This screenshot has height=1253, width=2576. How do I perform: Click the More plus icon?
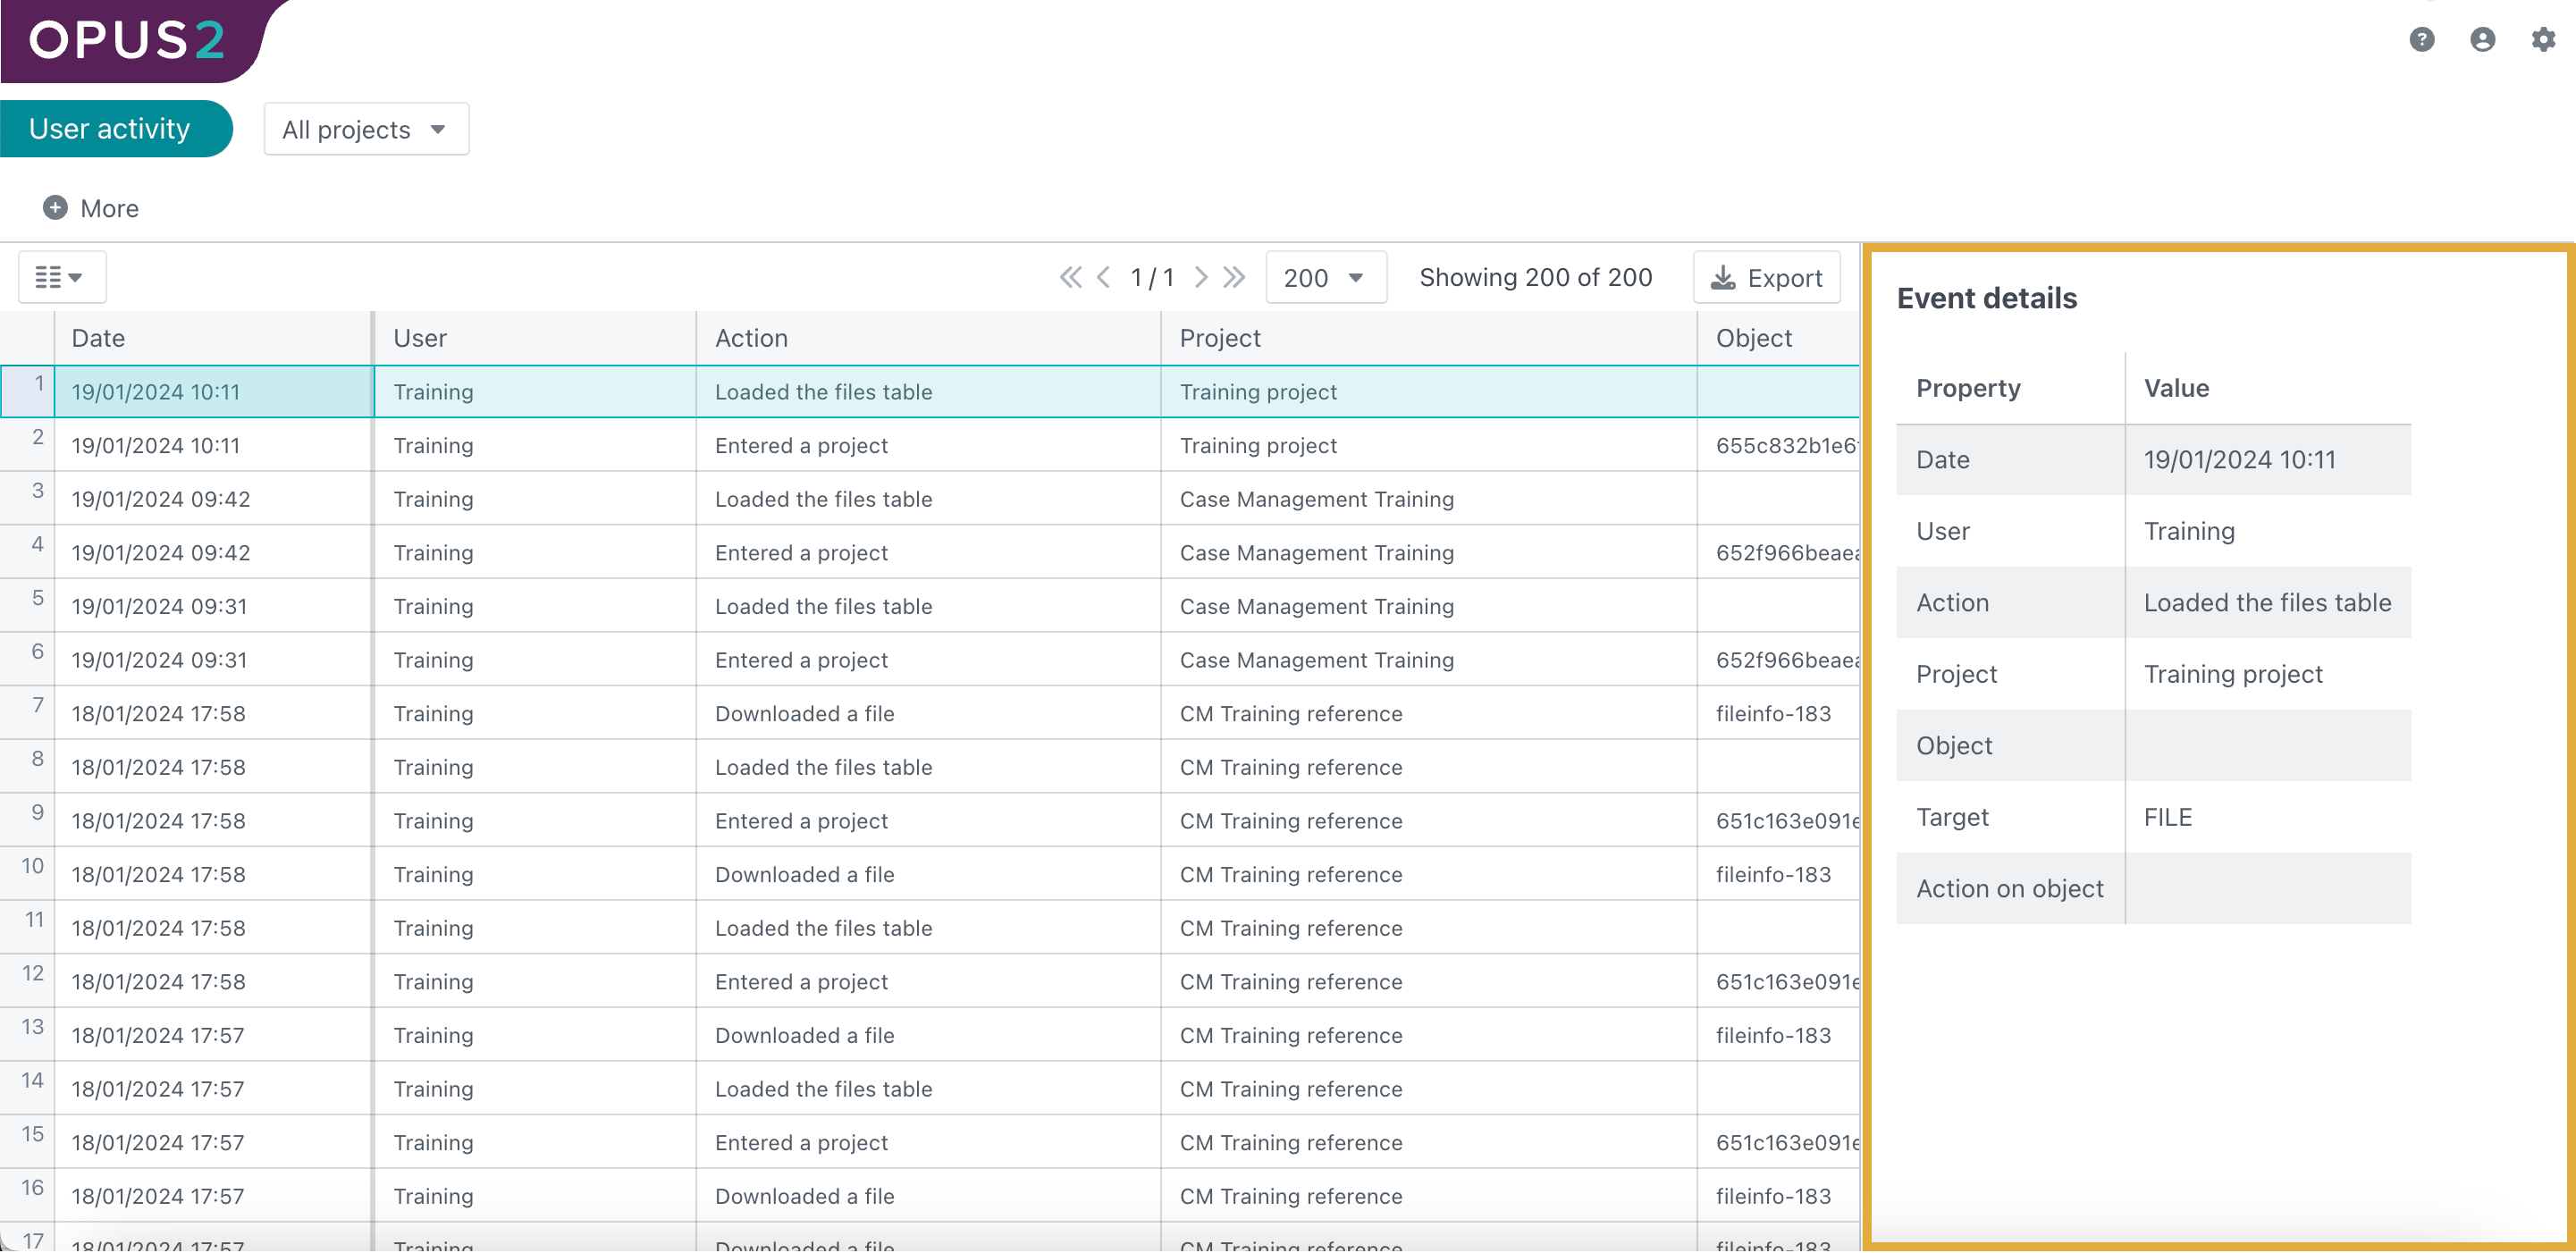pyautogui.click(x=55, y=208)
